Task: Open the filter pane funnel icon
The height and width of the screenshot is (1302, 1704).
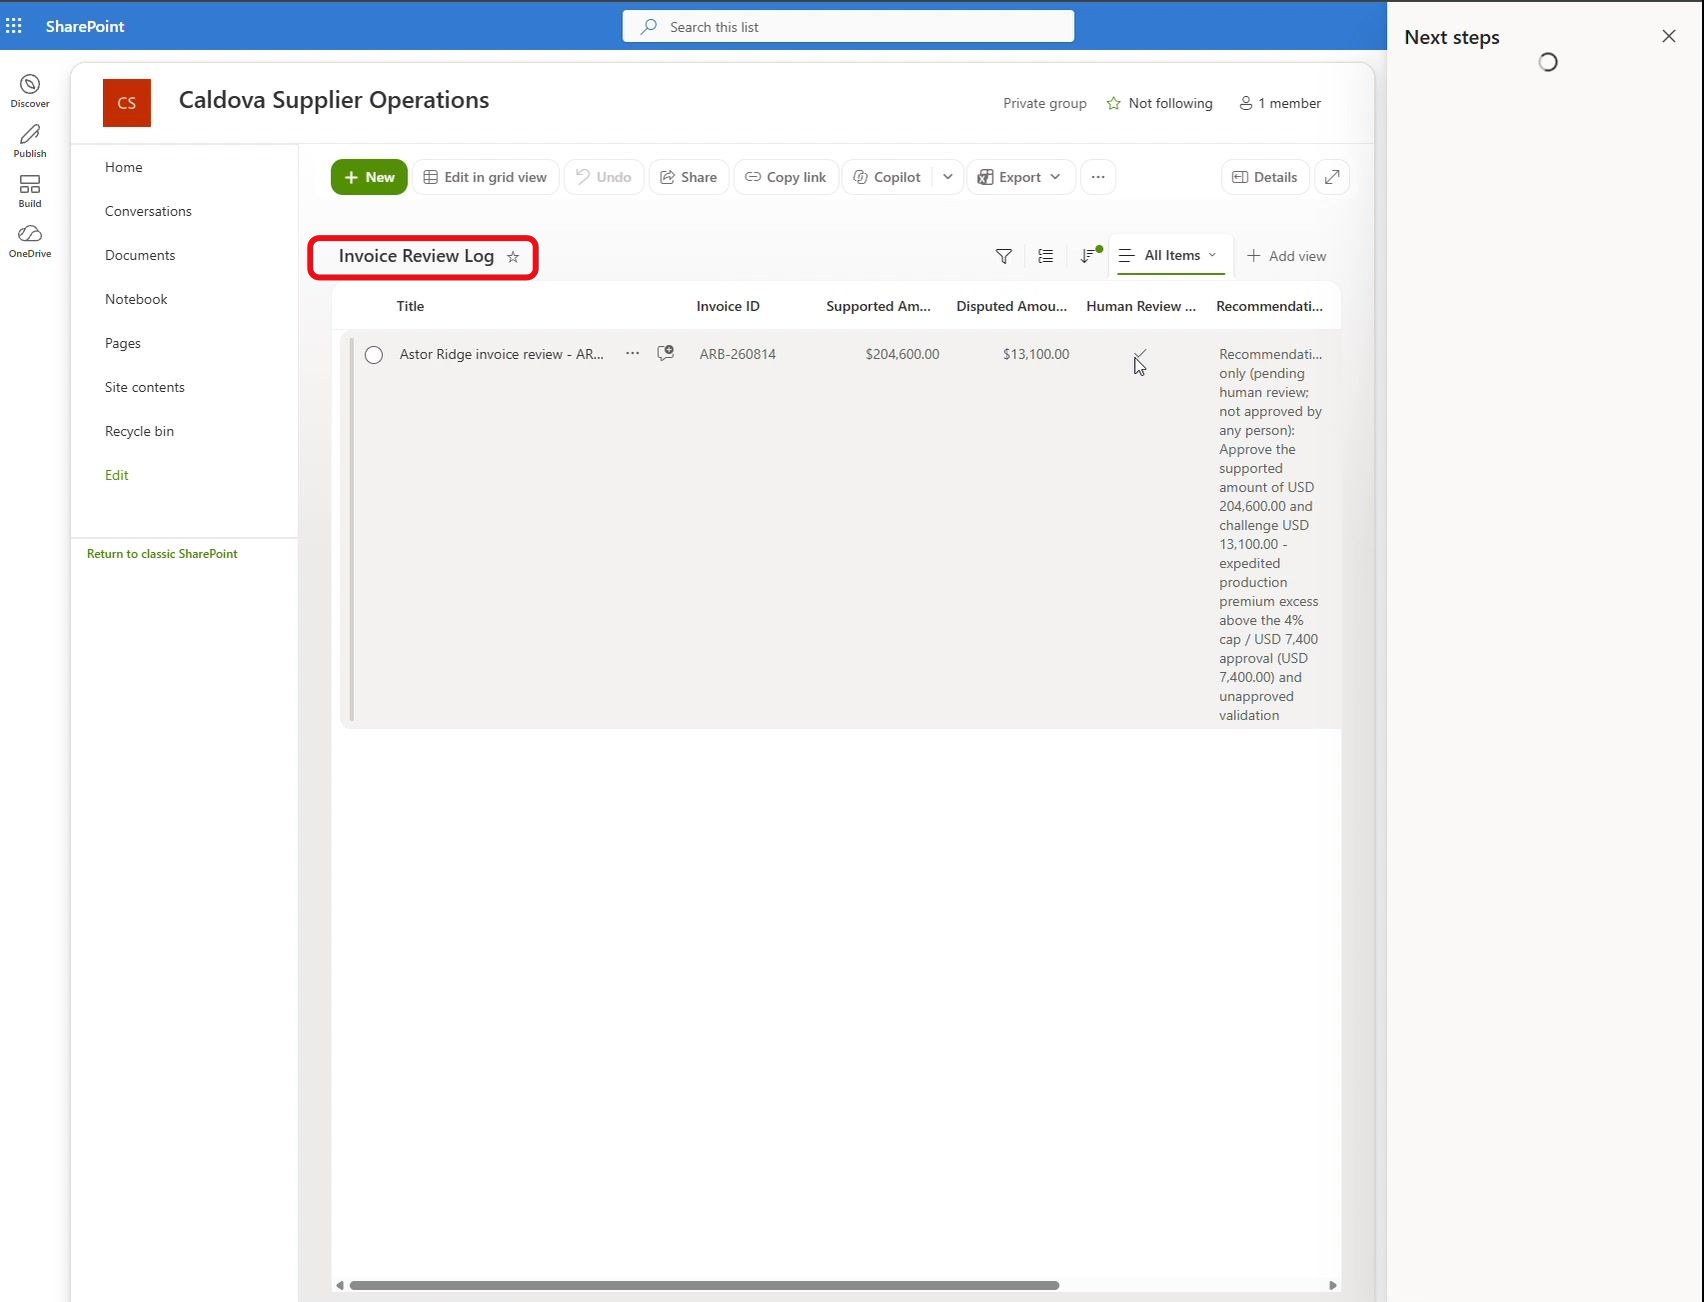Action: coord(1004,256)
